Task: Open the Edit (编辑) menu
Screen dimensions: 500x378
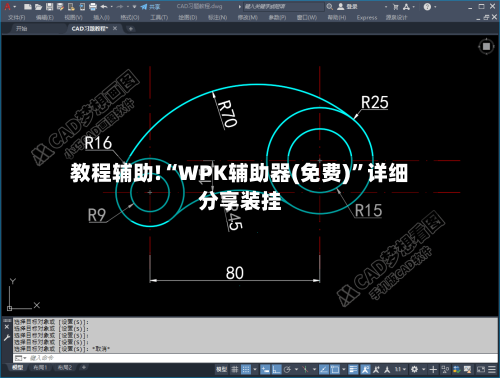Action: pyautogui.click(x=45, y=17)
